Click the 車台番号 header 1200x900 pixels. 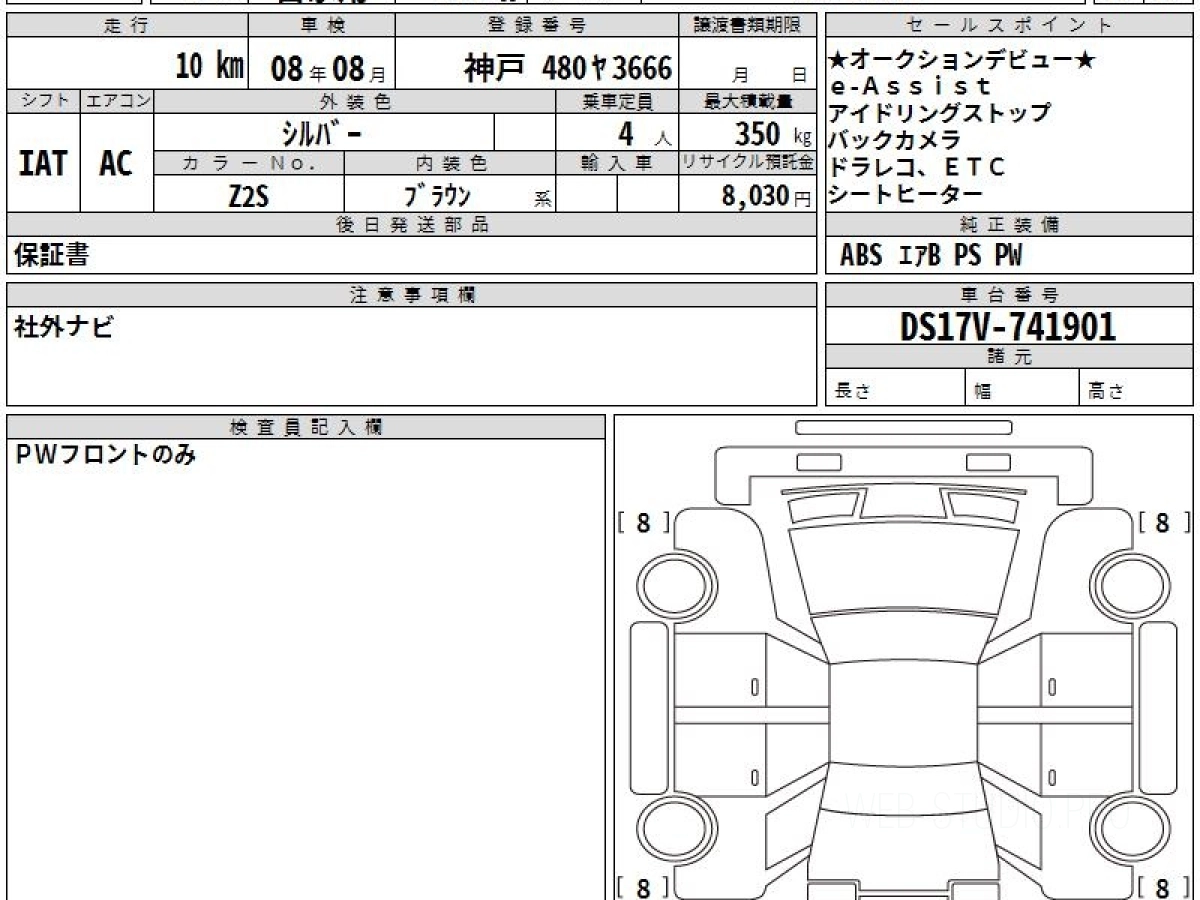[1009, 295]
